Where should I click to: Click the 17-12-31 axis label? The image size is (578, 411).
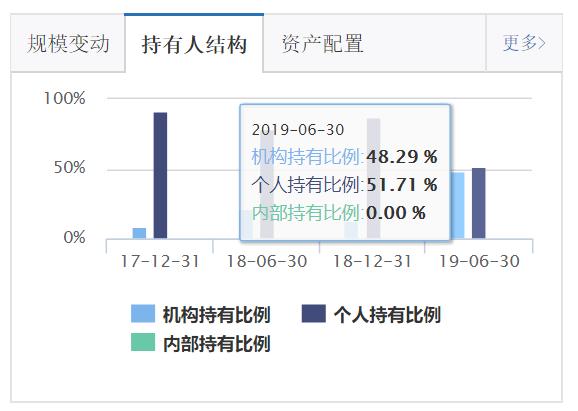(x=160, y=261)
